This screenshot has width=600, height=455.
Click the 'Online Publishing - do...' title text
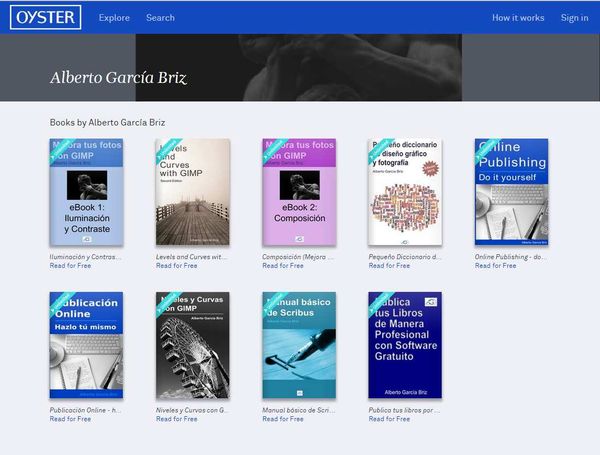point(510,257)
